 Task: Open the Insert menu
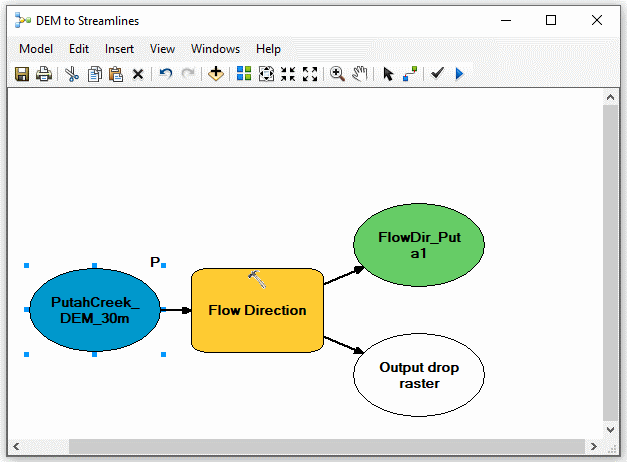pyautogui.click(x=119, y=49)
